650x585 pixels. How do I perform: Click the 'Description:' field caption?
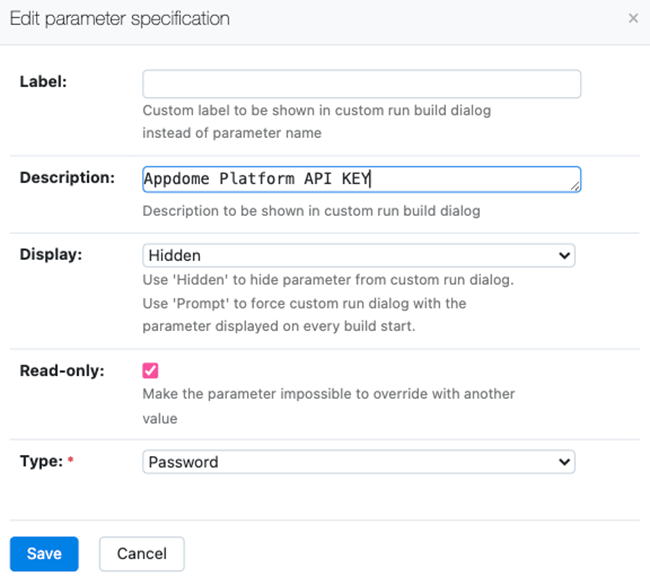tap(67, 178)
